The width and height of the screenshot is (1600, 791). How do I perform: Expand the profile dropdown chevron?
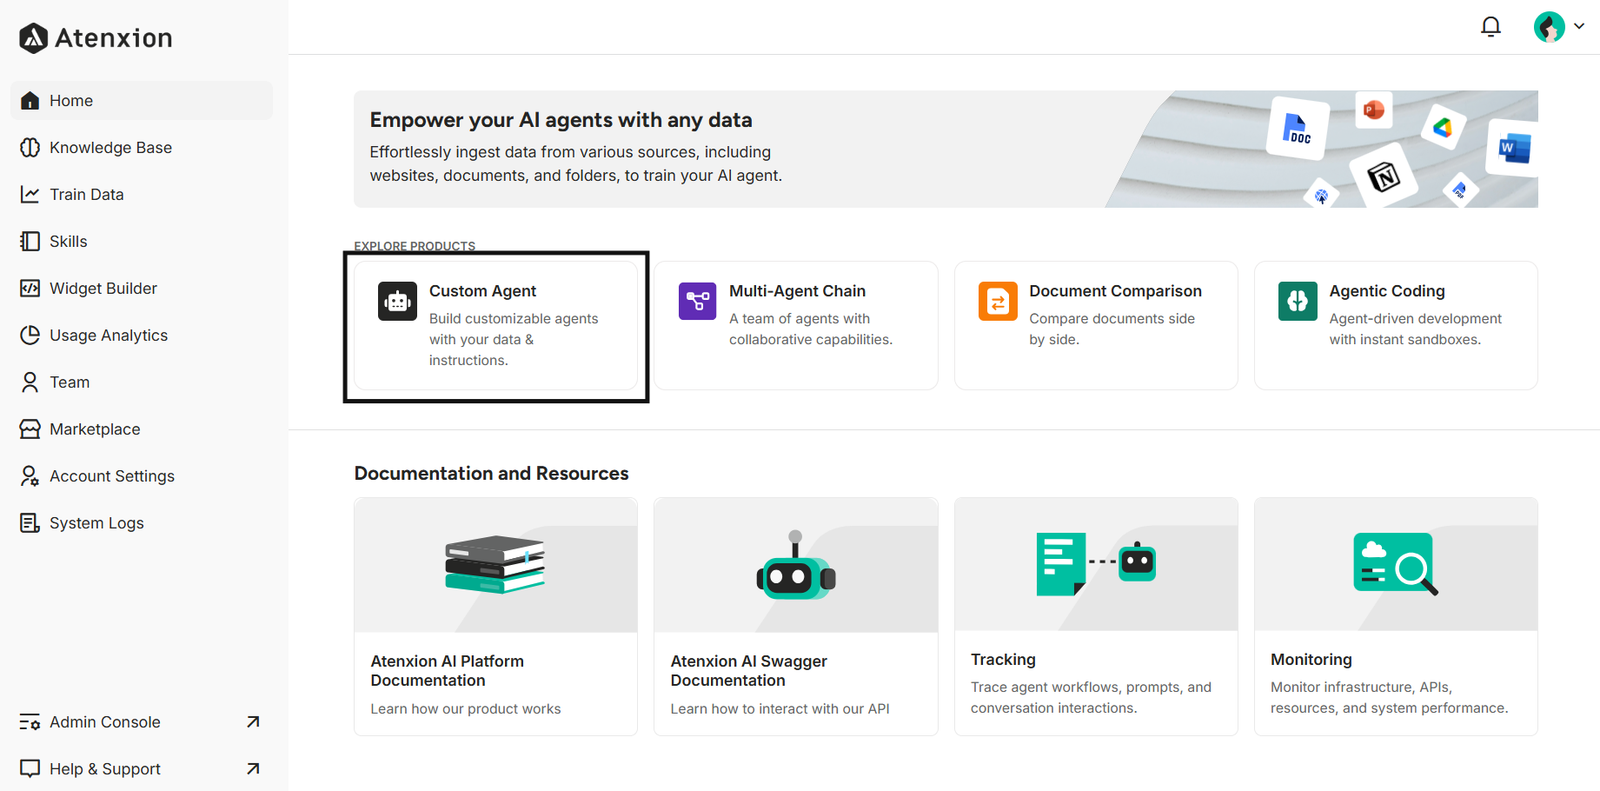point(1579,26)
